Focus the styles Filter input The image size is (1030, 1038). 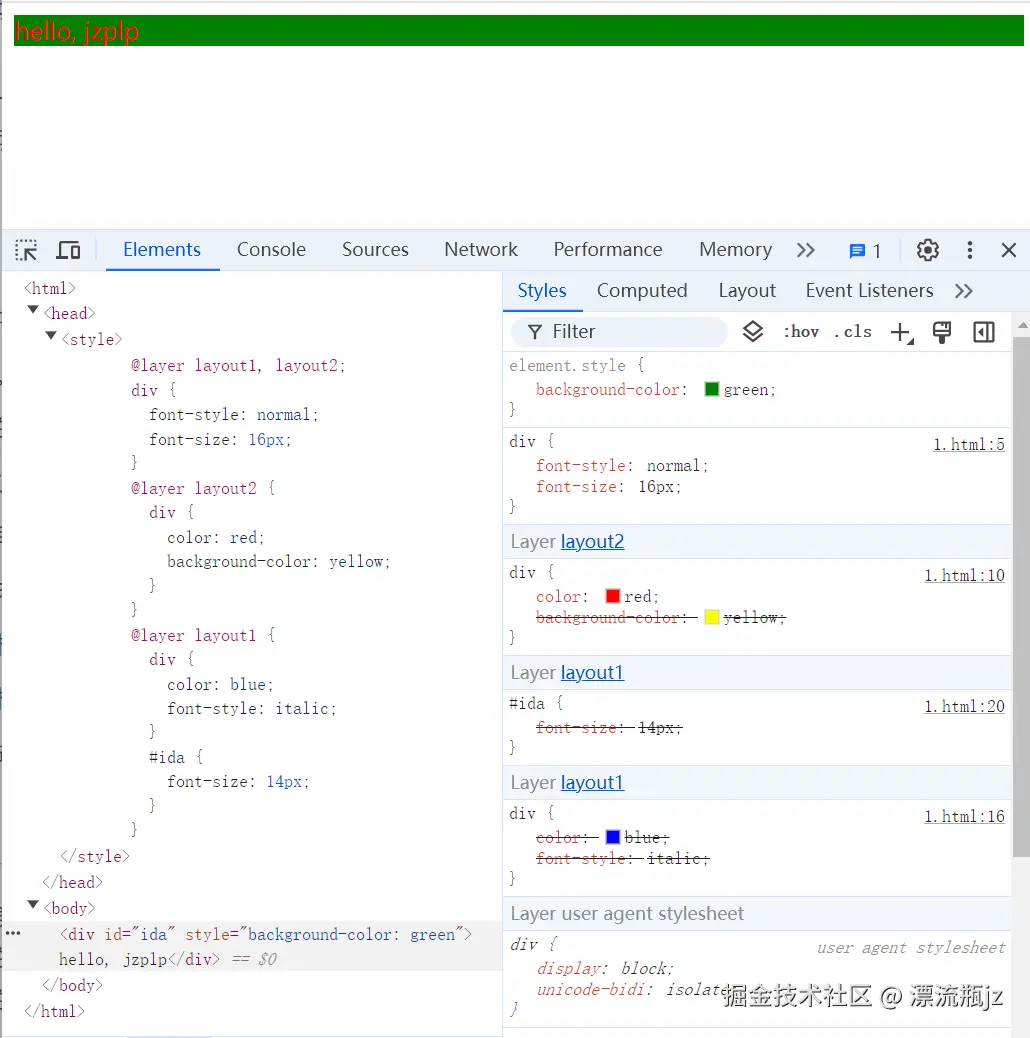(619, 332)
